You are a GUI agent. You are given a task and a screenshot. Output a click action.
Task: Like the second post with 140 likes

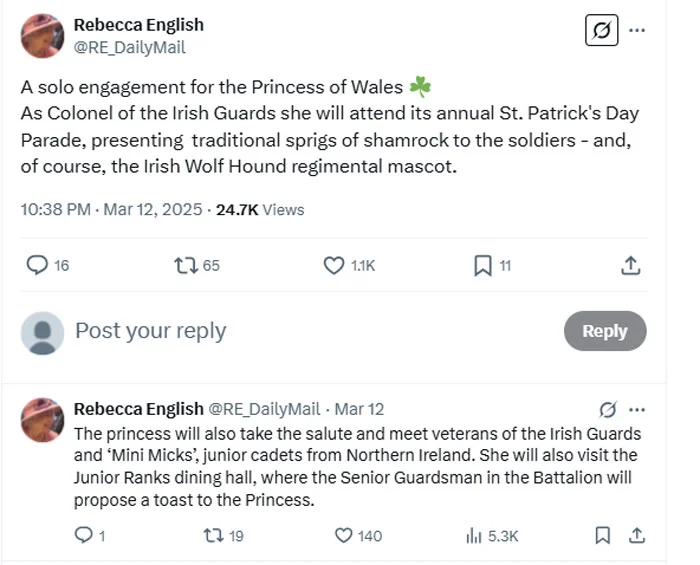(344, 535)
